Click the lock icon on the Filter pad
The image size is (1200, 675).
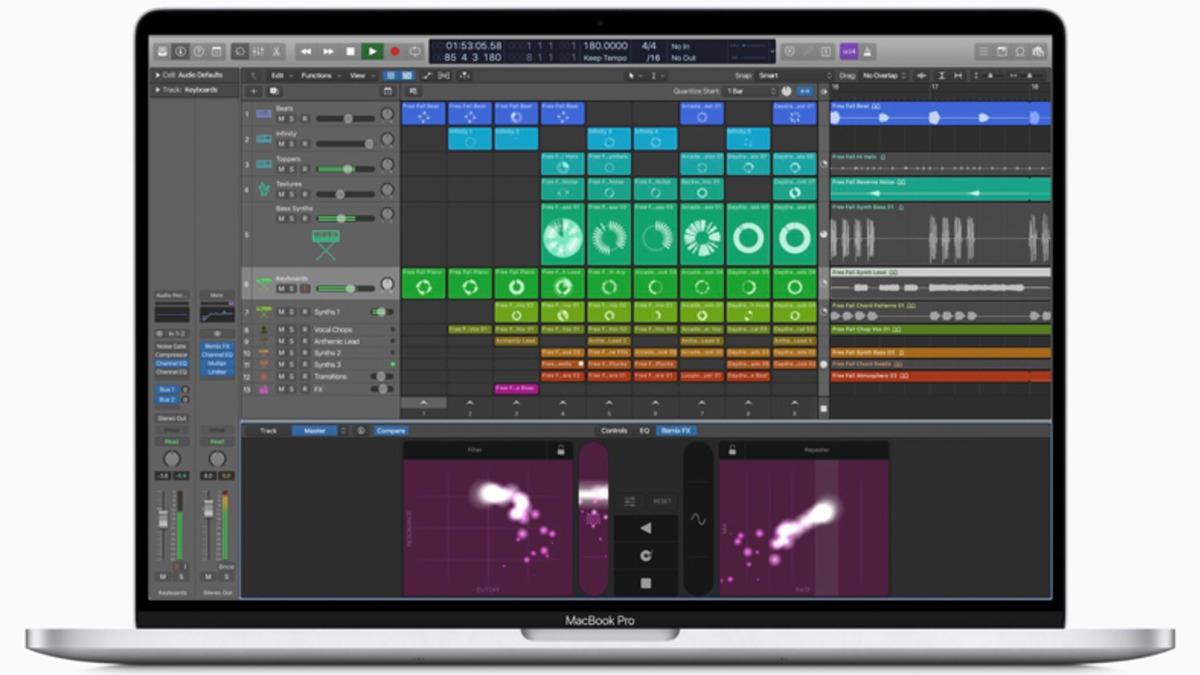[x=560, y=449]
